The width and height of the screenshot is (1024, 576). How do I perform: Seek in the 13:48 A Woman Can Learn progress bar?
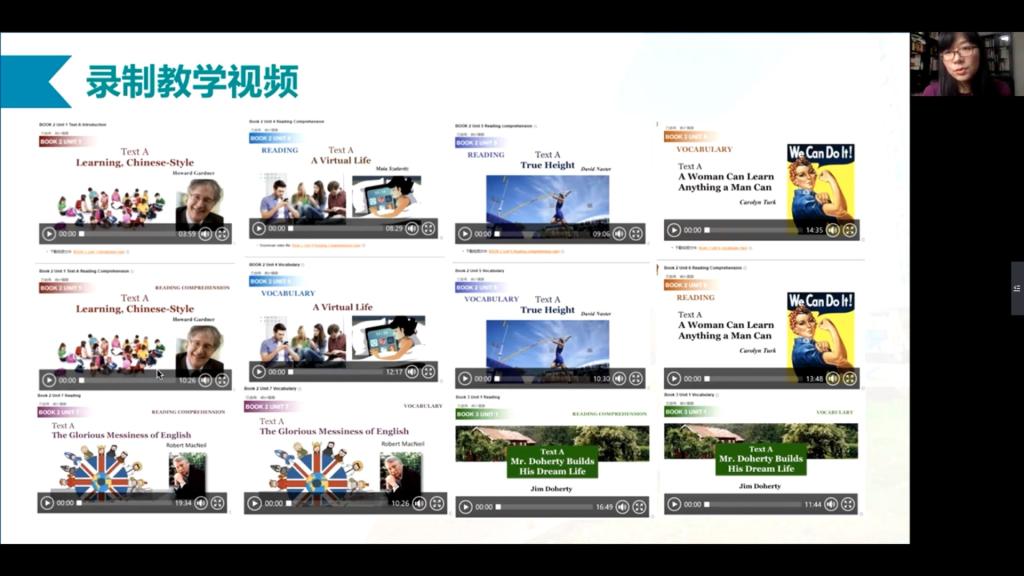tap(754, 379)
